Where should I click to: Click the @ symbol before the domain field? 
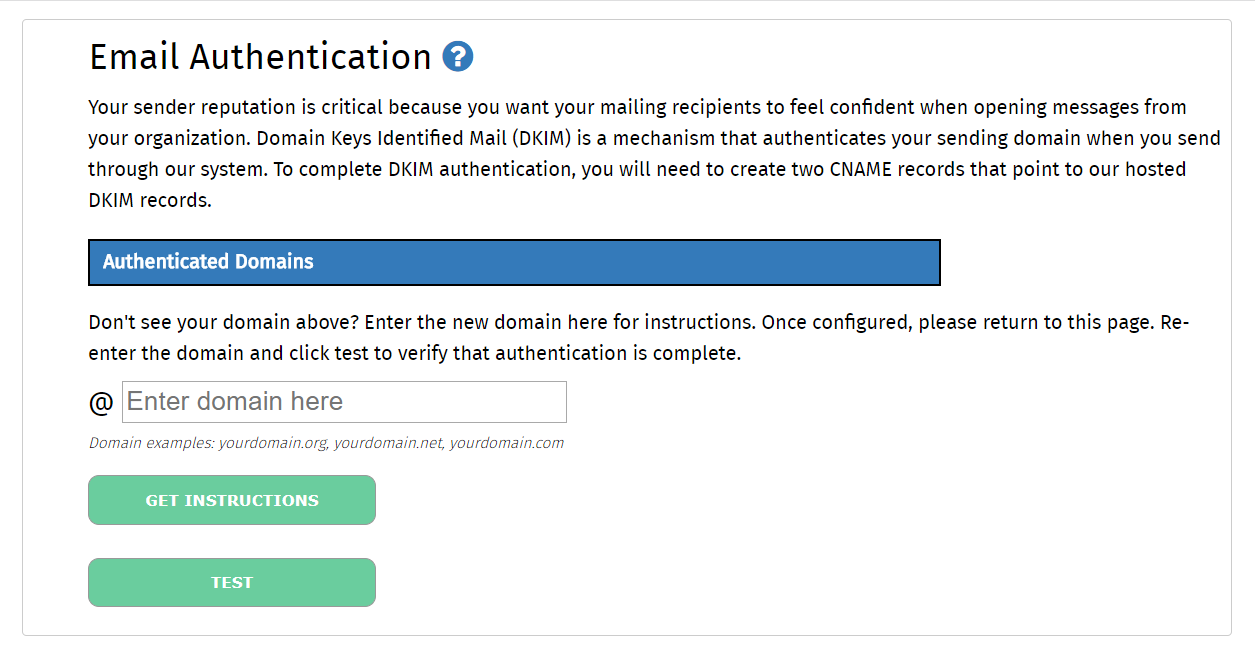pos(101,403)
